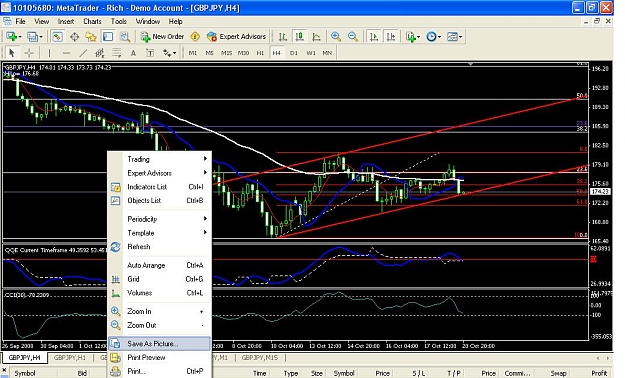Open the Insert menu
Screen dimensions: 625x378
coord(66,21)
